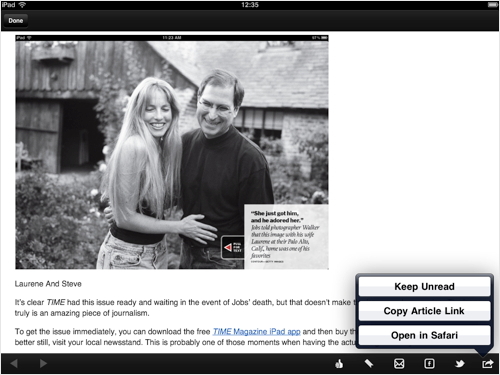Email the article using envelope icon
This screenshot has height=375, width=500.
(x=399, y=364)
